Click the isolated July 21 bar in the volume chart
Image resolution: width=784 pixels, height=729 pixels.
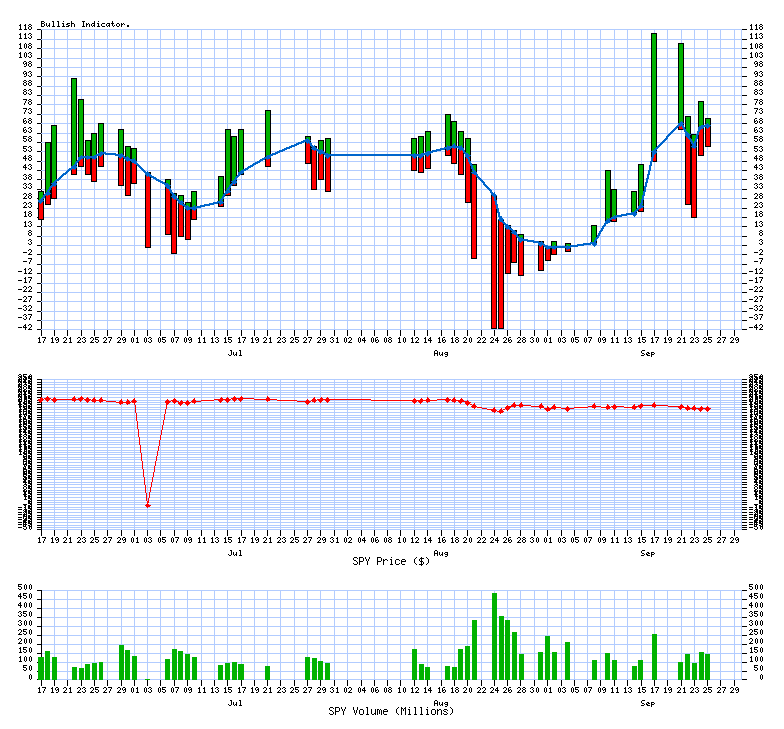268,671
